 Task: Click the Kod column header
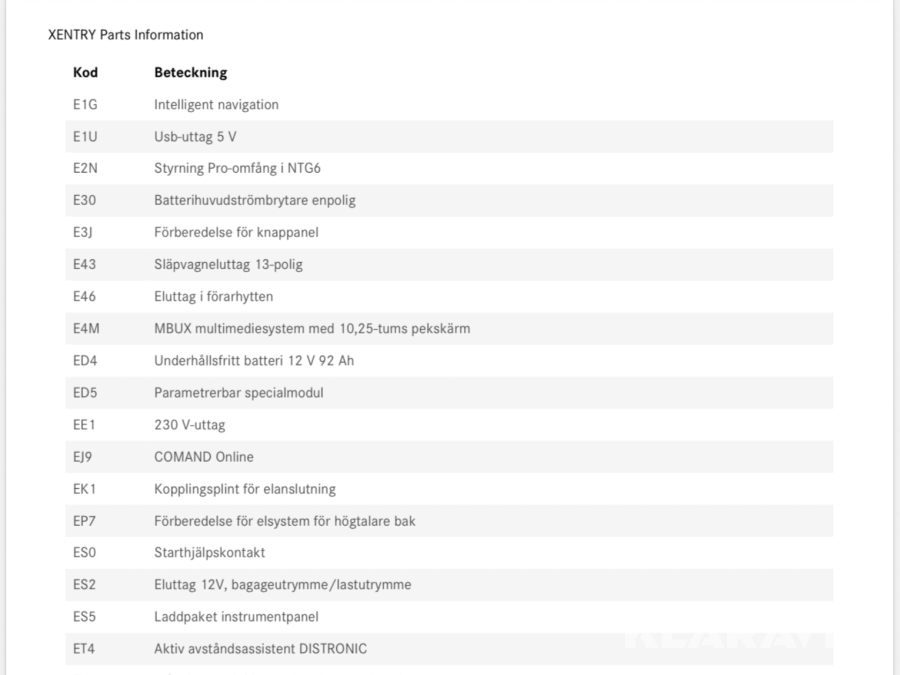tap(85, 73)
